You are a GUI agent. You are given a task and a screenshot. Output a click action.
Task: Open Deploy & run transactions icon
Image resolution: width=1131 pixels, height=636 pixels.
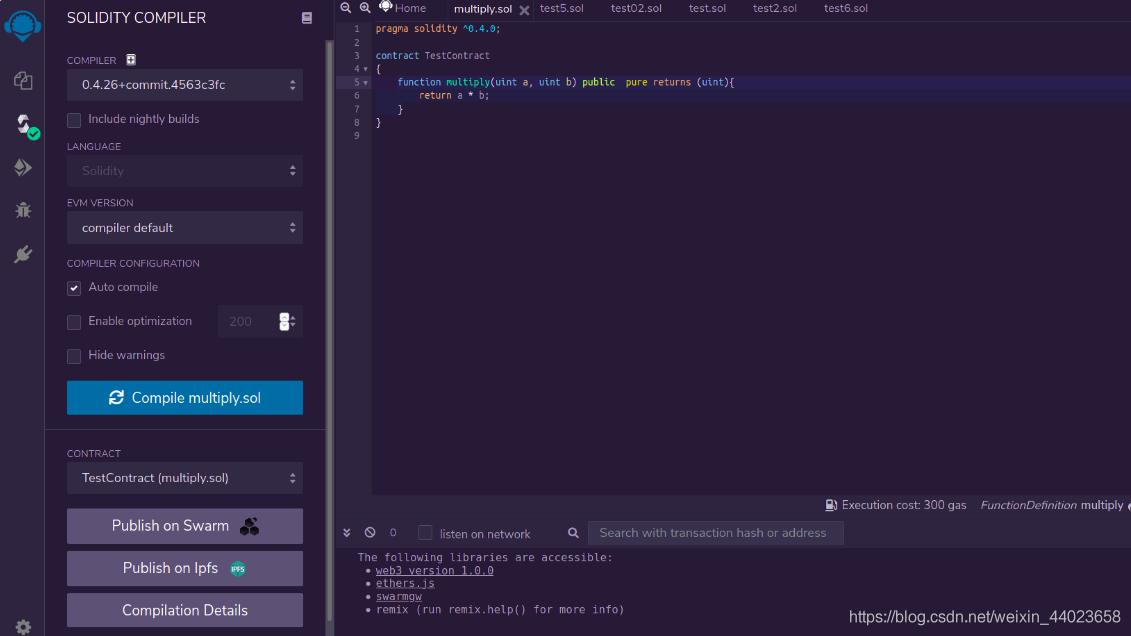22,167
